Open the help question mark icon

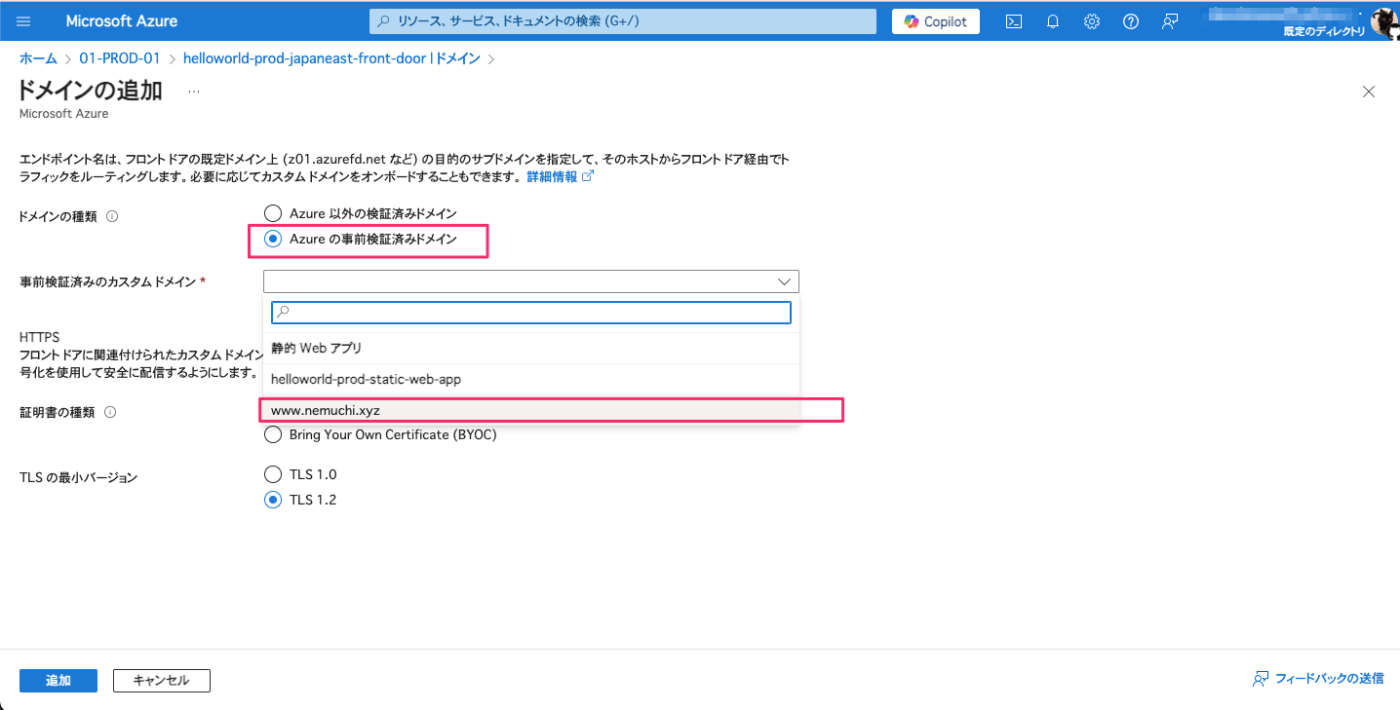point(1130,21)
